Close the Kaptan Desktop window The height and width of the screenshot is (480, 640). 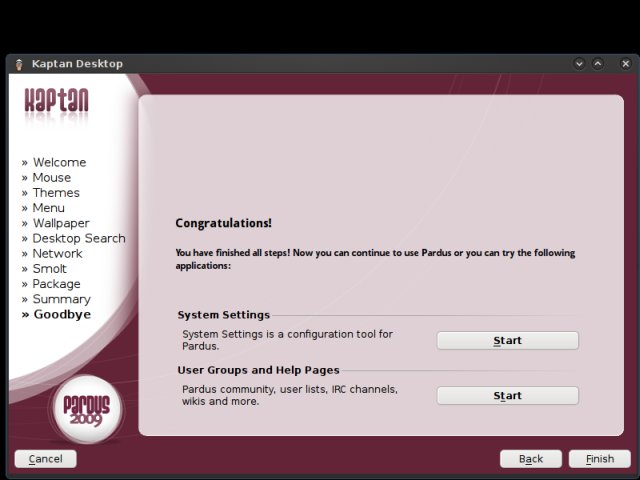625,64
